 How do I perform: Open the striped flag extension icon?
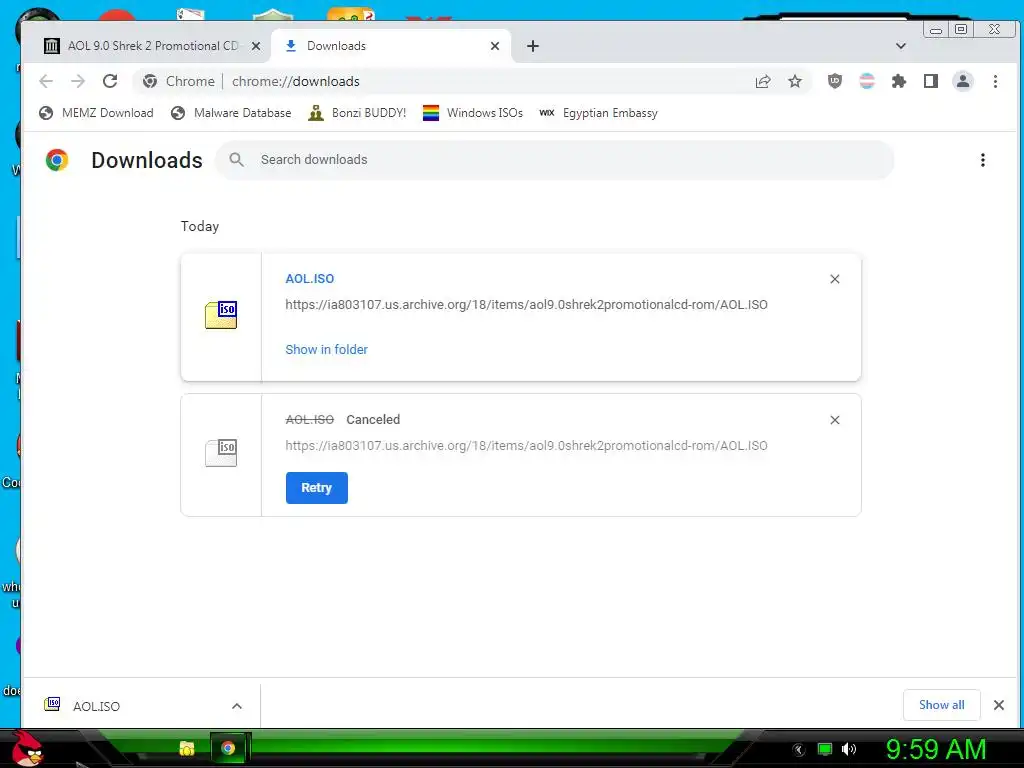tap(867, 81)
